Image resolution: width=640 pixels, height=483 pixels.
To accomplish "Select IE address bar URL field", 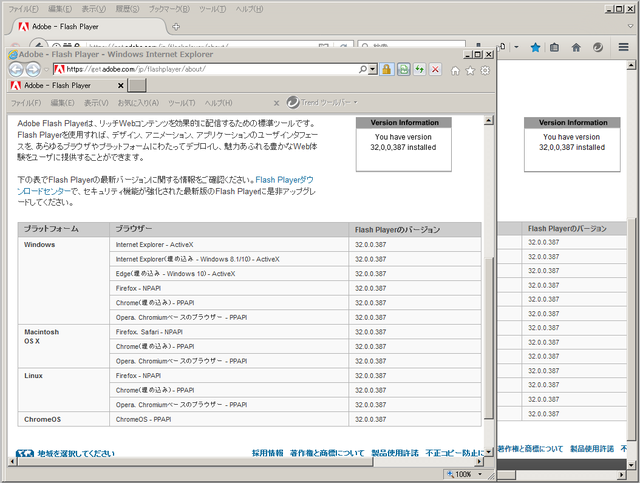I will click(211, 69).
